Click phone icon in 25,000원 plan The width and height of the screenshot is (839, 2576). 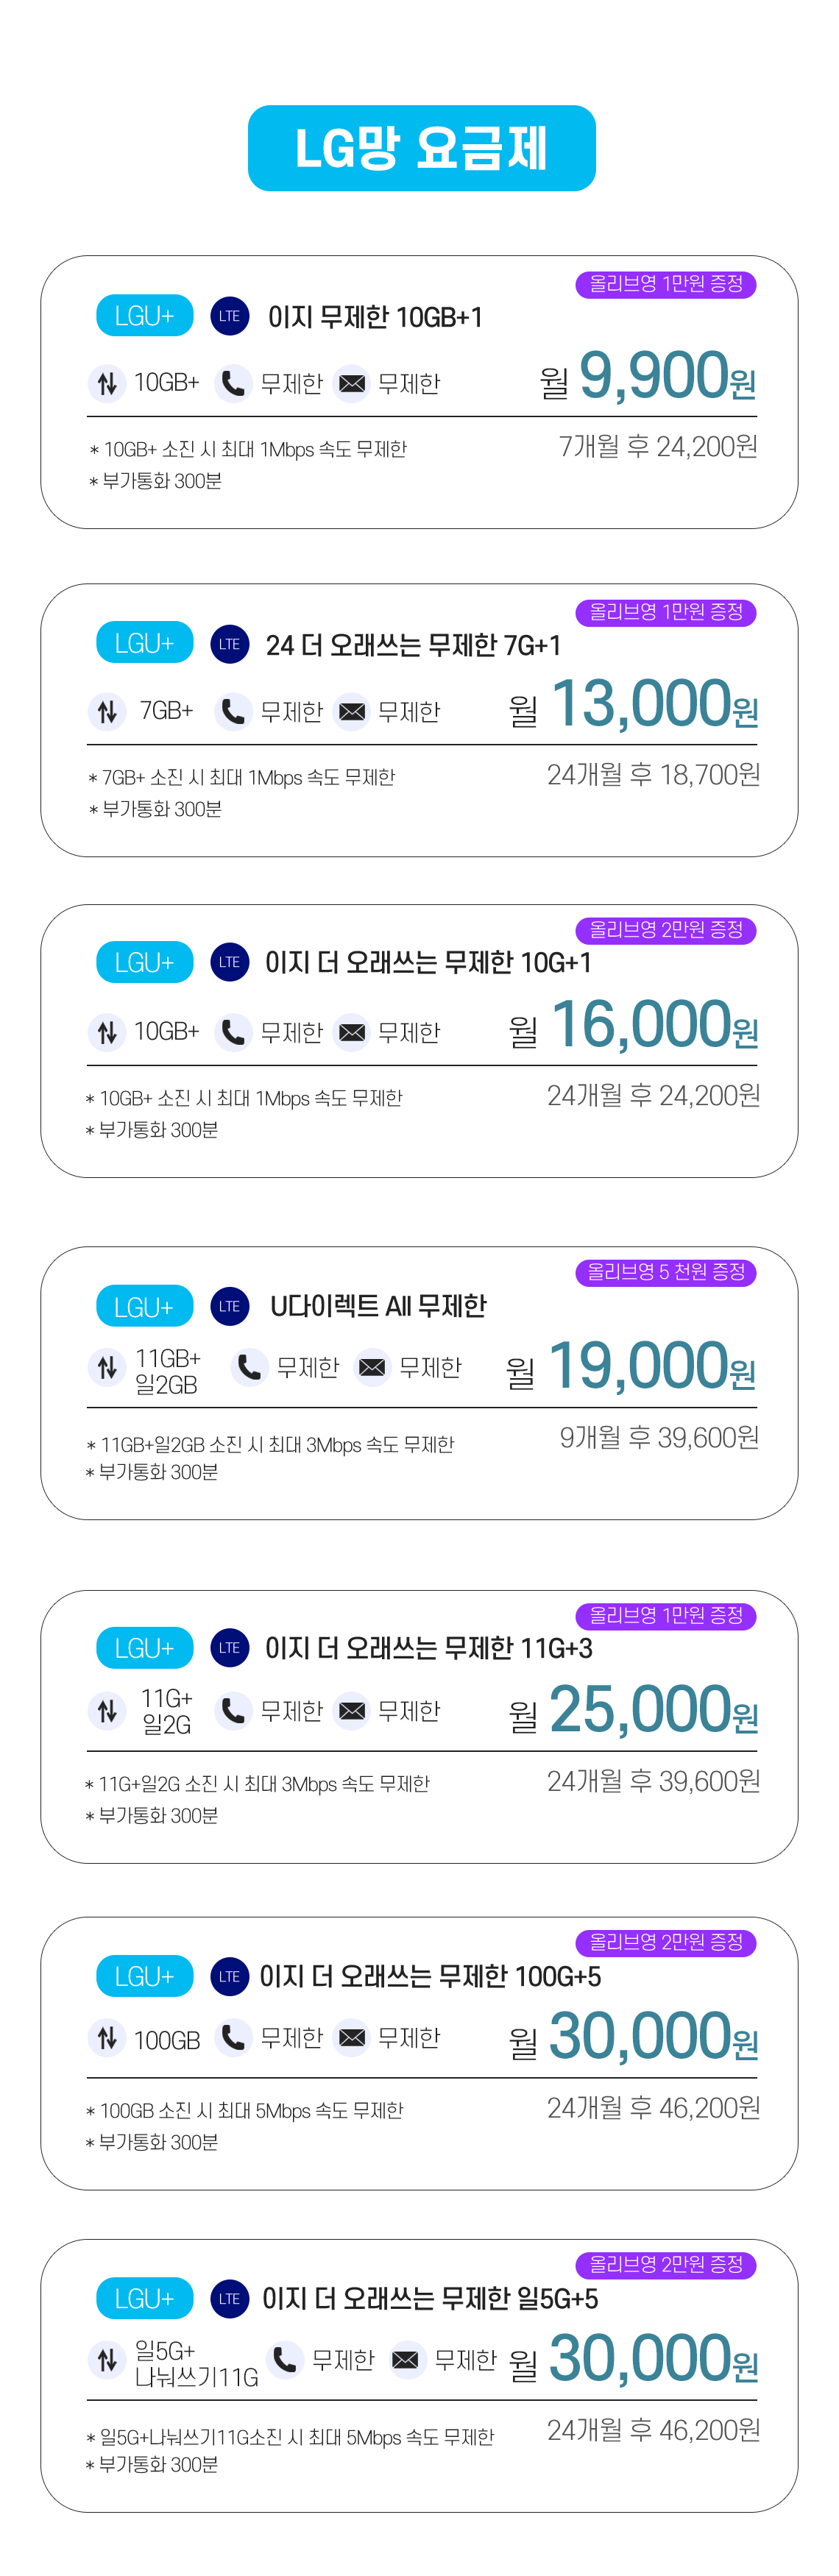point(233,1711)
